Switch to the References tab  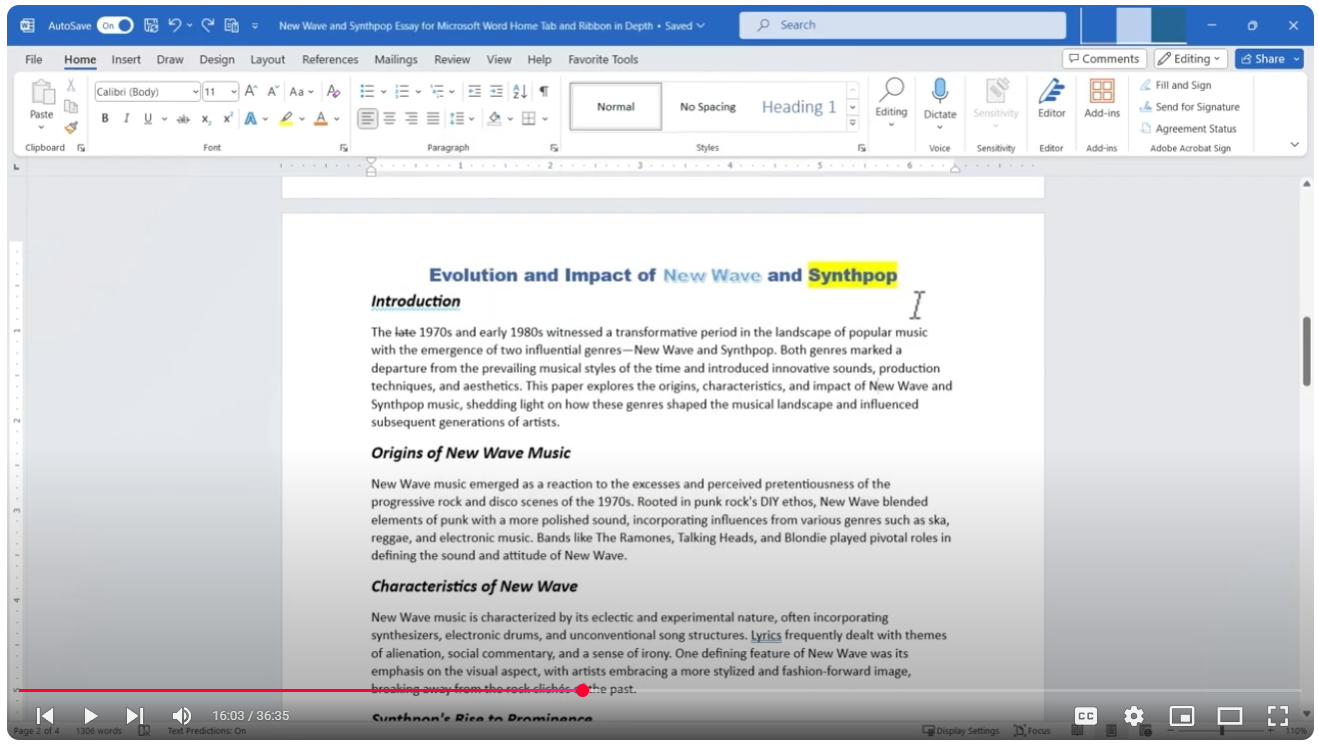pyautogui.click(x=330, y=59)
